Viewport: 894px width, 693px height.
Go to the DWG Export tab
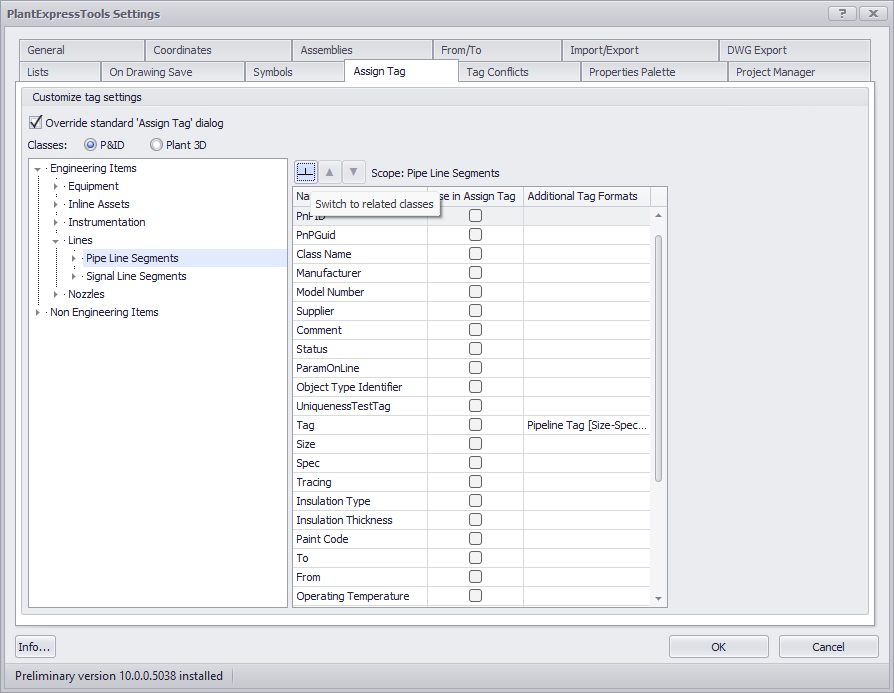click(x=795, y=50)
